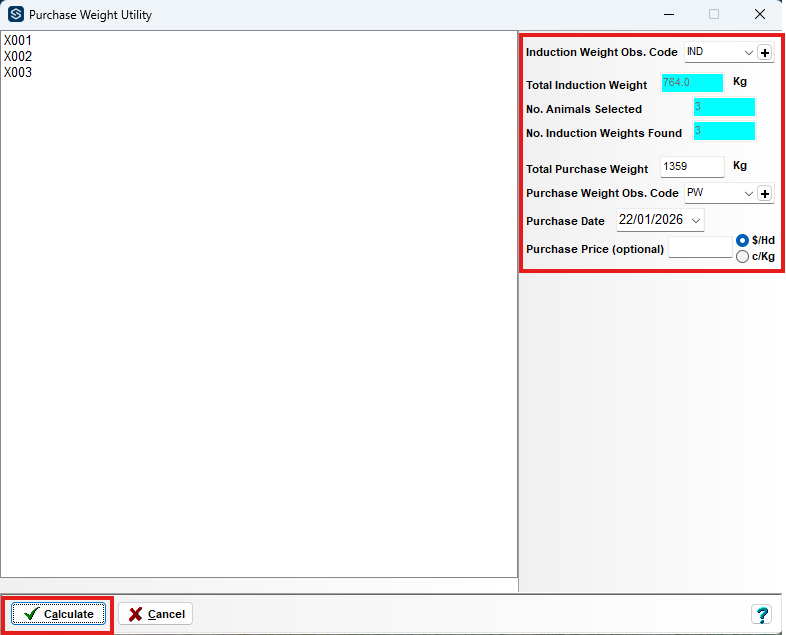Expand Purchase Weight Obs. Code dropdown
Viewport: 786px width, 635px height.
tap(749, 194)
